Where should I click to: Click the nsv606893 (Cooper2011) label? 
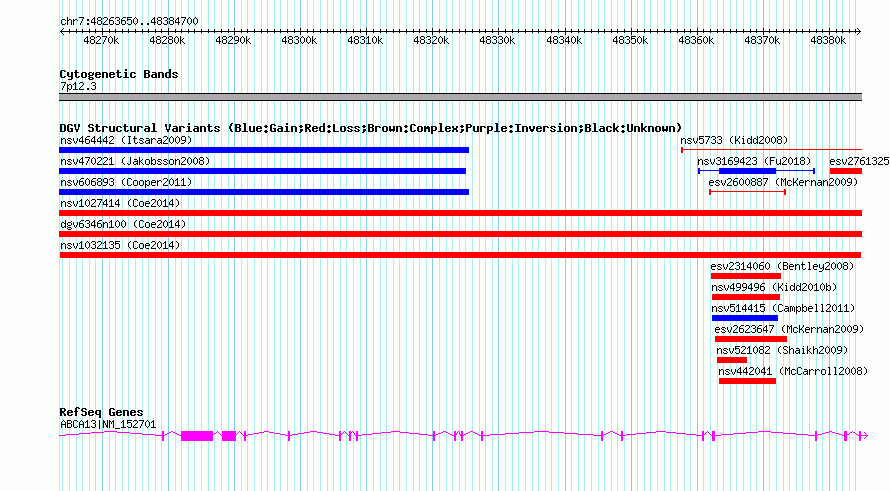(x=126, y=182)
